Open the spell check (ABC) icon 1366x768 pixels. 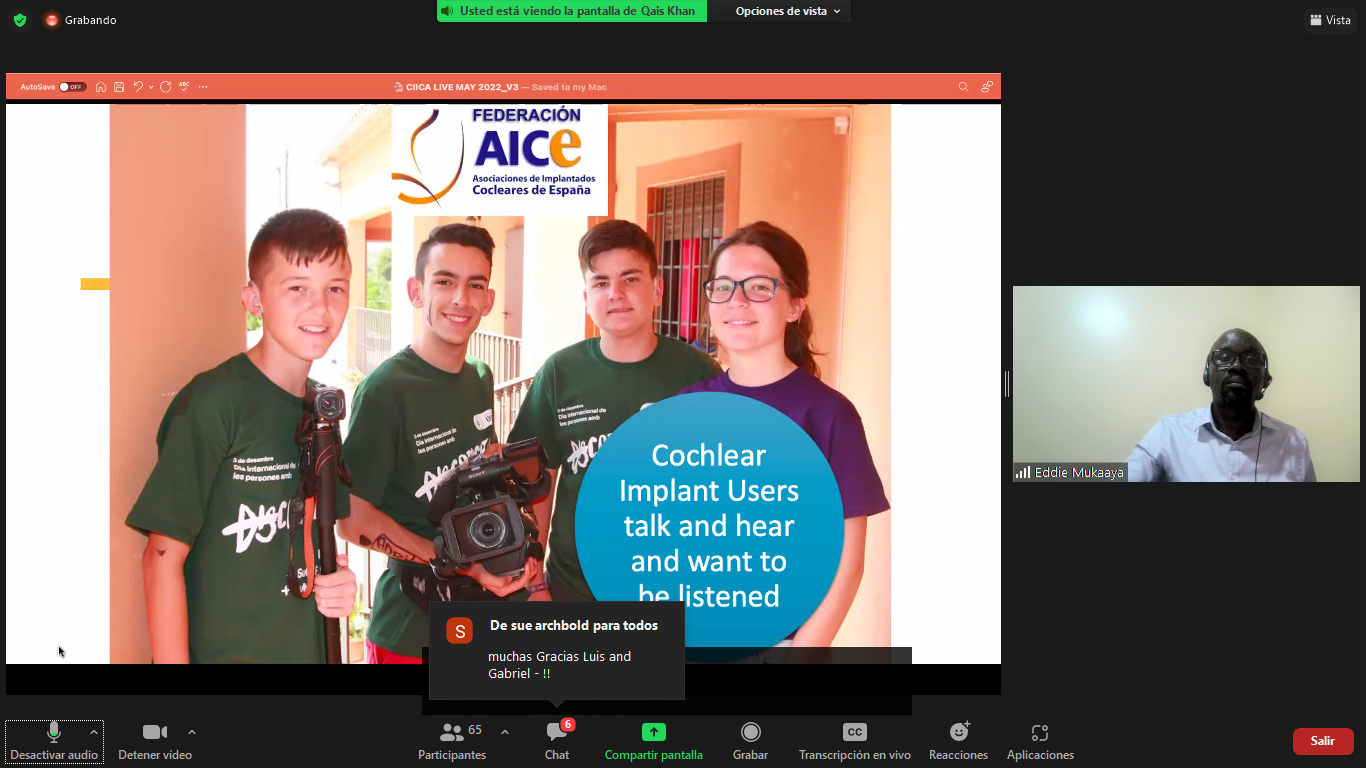pos(184,87)
